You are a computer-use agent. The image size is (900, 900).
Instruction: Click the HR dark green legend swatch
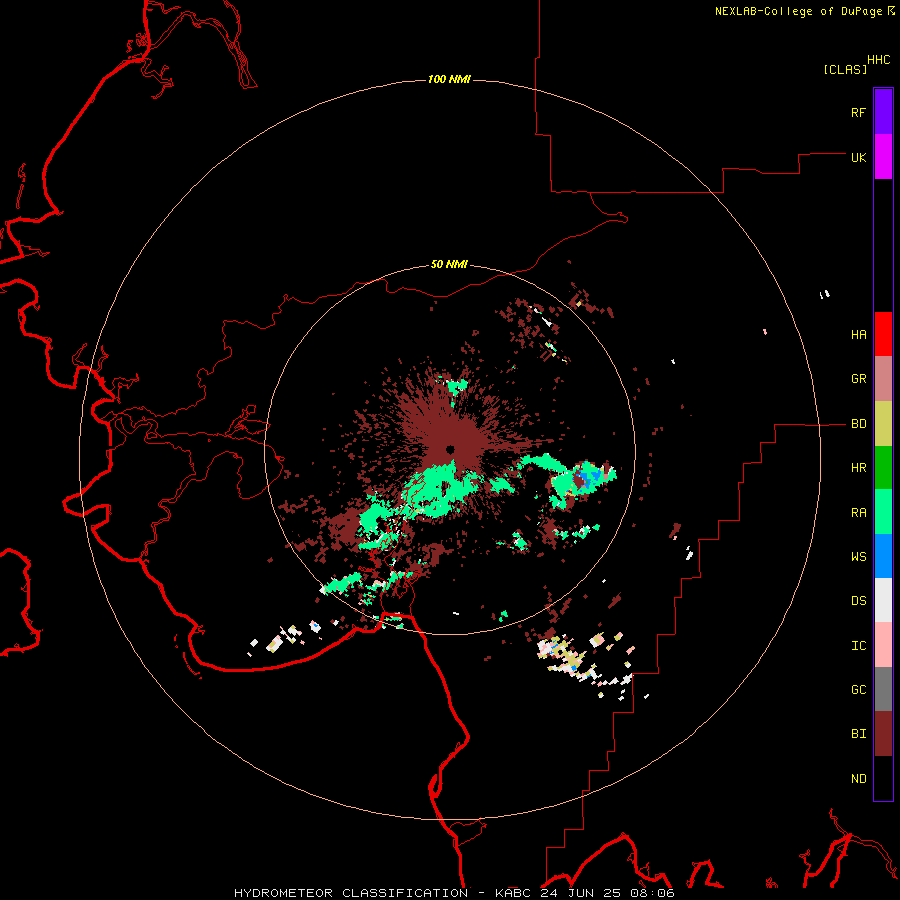point(883,468)
